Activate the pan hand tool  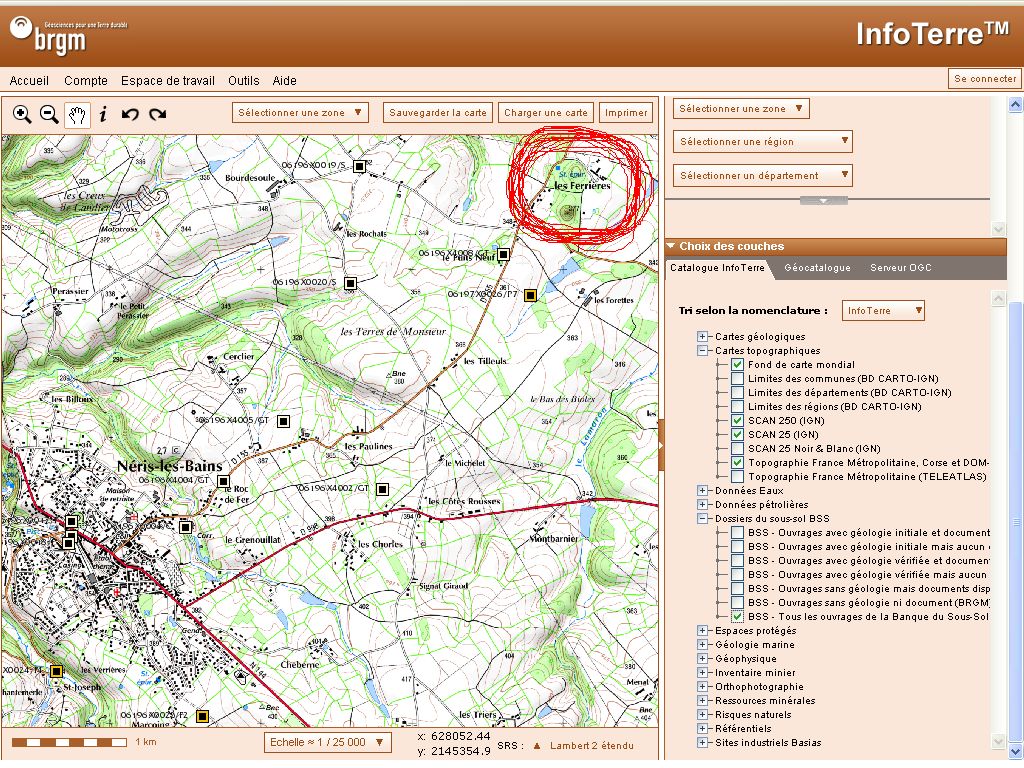pos(77,114)
